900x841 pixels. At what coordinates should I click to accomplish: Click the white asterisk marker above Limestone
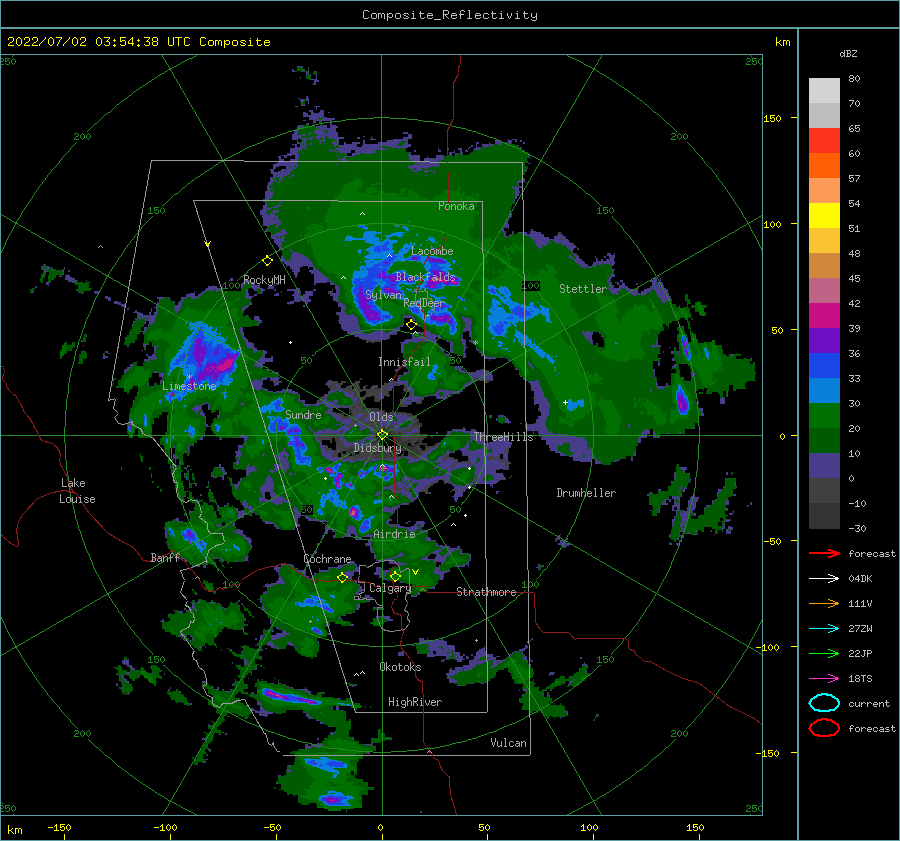pos(189,377)
